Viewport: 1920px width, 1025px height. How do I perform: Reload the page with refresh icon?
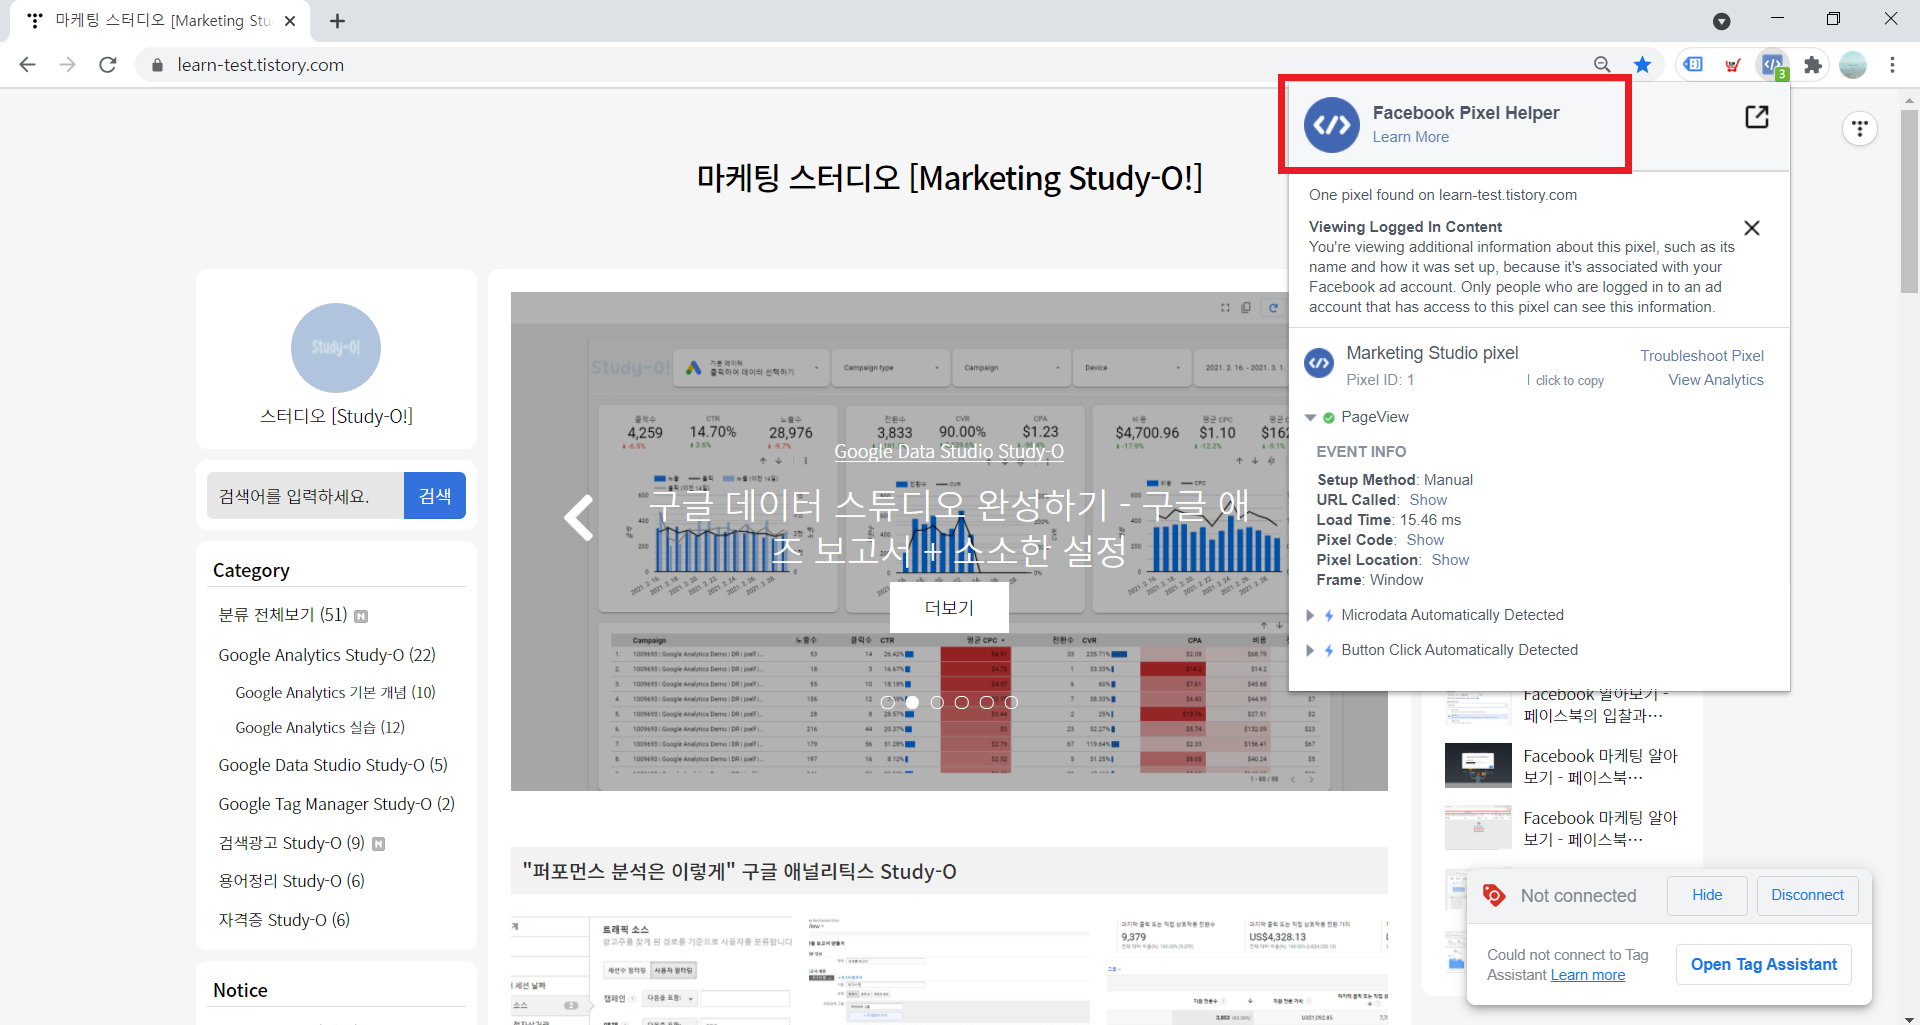(x=108, y=65)
